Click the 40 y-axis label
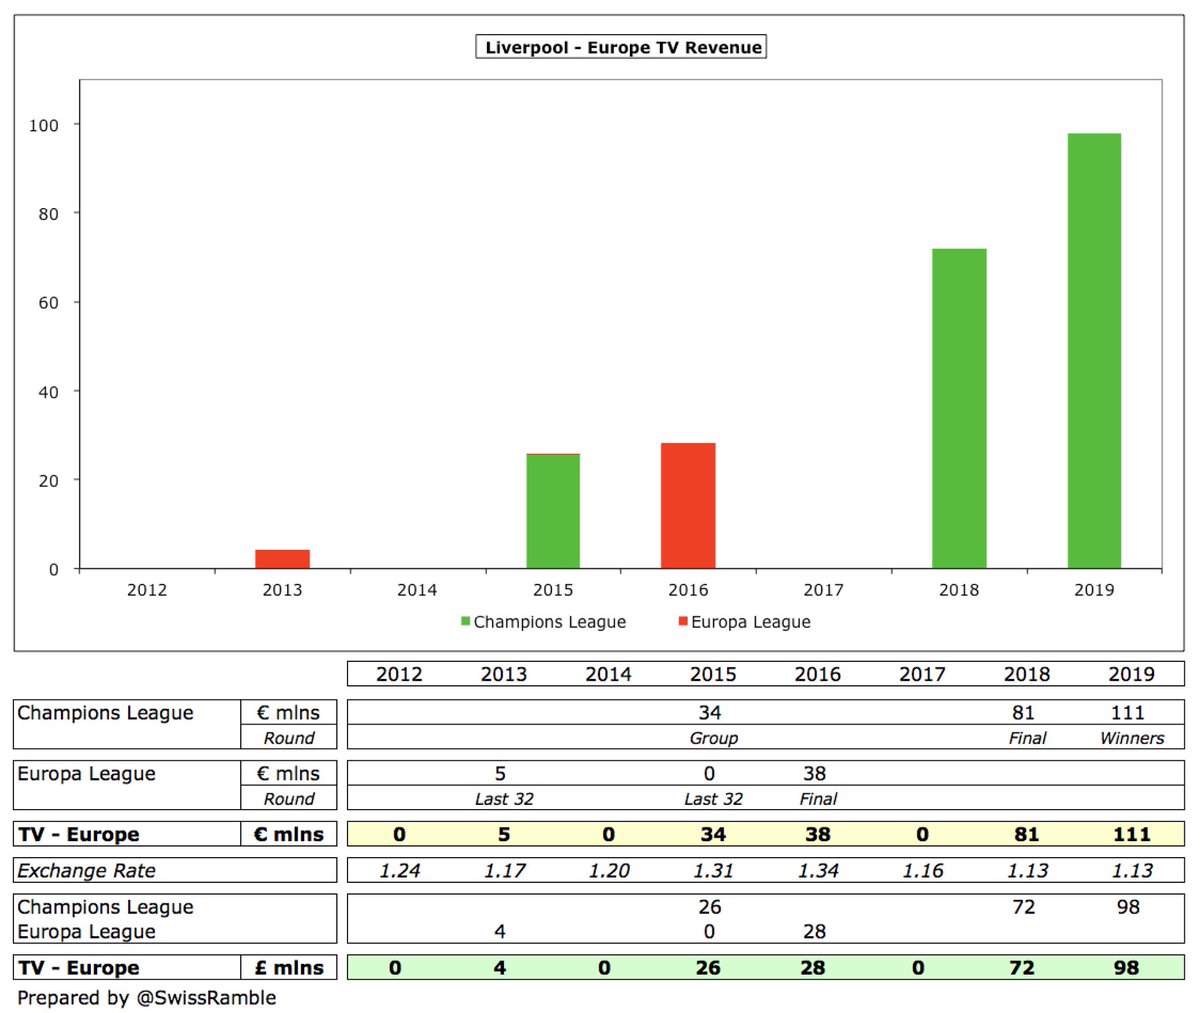Viewport: 1200px width, 1013px height. 49,392
